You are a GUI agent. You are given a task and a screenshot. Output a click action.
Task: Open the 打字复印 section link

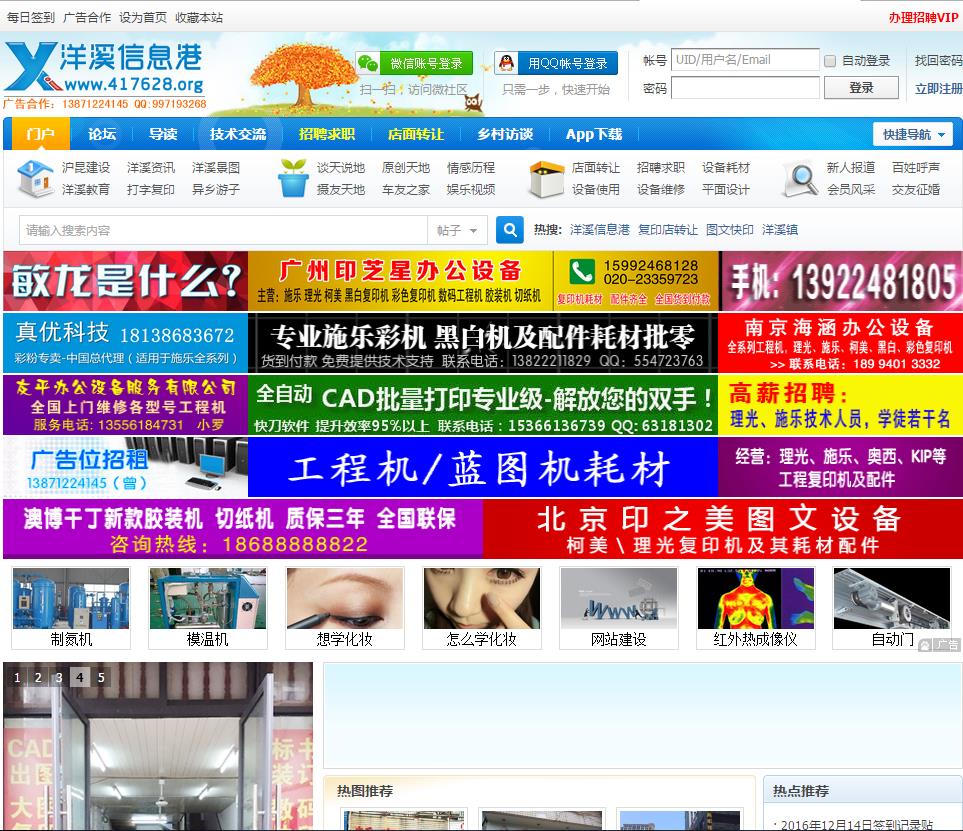[151, 190]
